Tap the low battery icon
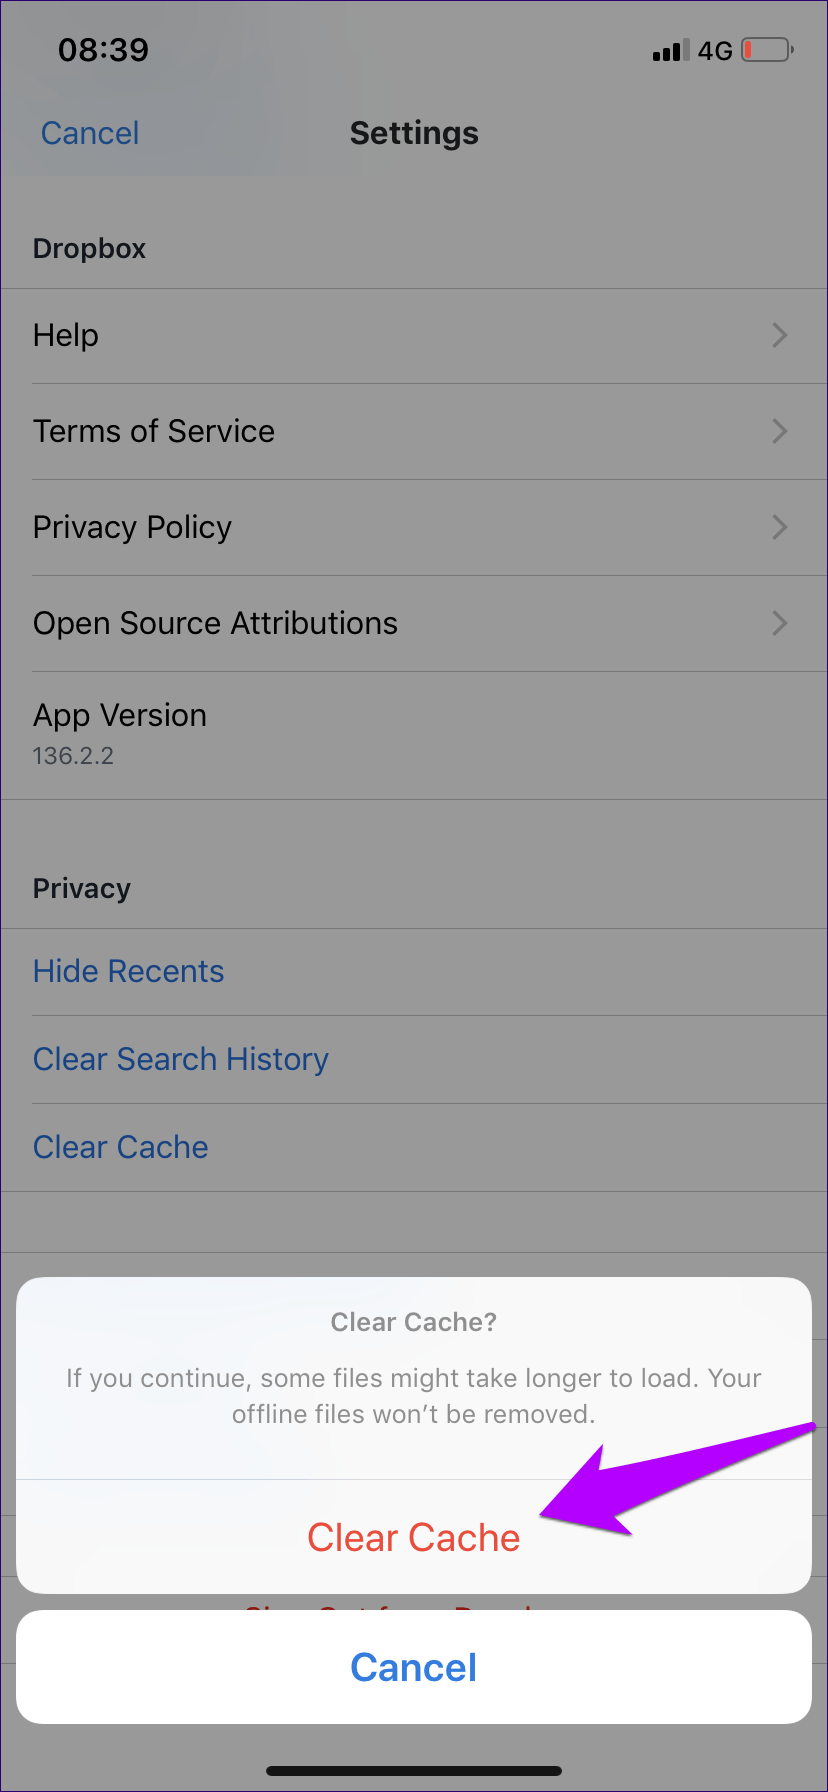The height and width of the screenshot is (1792, 828). coord(767,50)
